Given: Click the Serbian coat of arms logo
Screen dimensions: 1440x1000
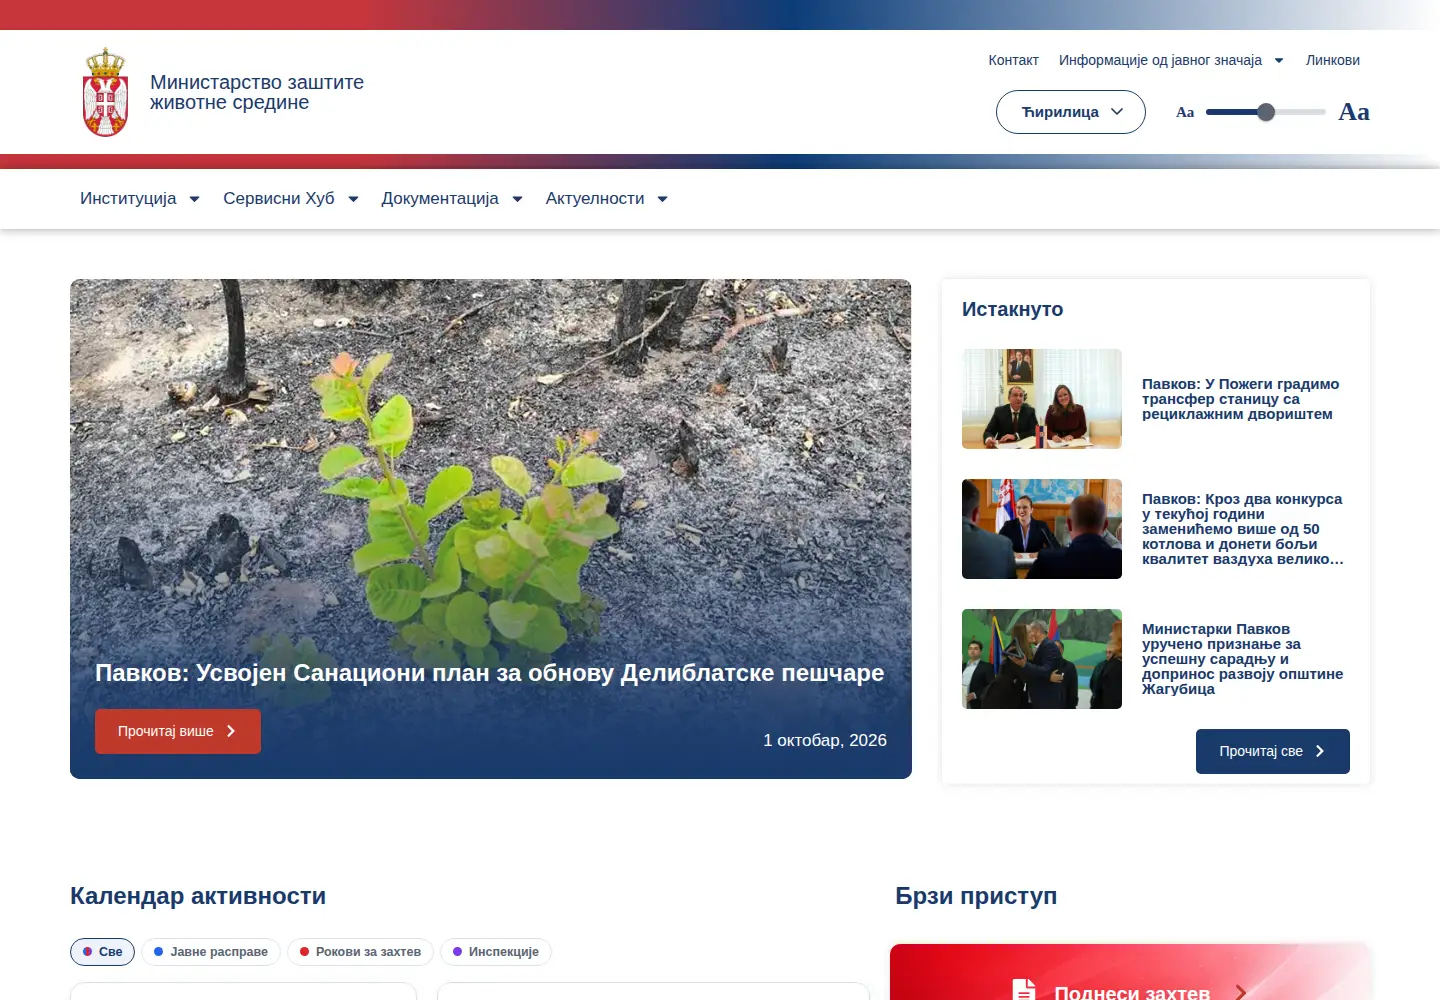Looking at the screenshot, I should (x=105, y=92).
